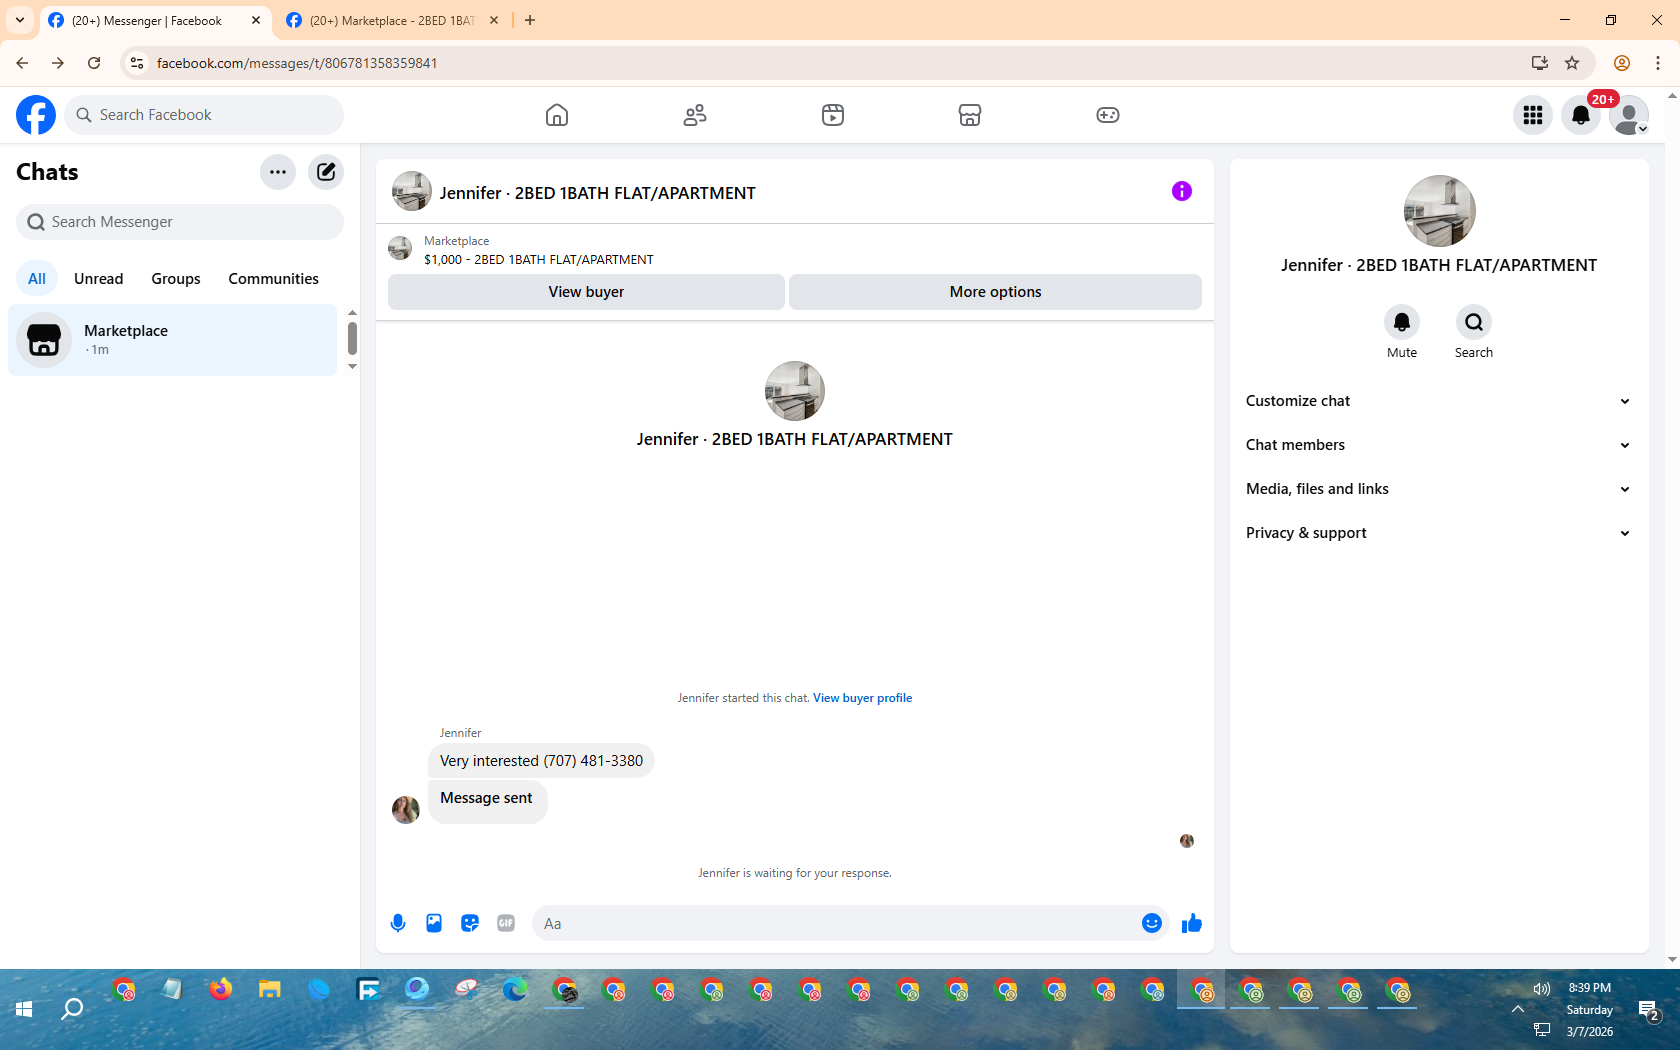Image resolution: width=1680 pixels, height=1050 pixels.
Task: Select the Unread chats filter tab
Action: coord(99,279)
